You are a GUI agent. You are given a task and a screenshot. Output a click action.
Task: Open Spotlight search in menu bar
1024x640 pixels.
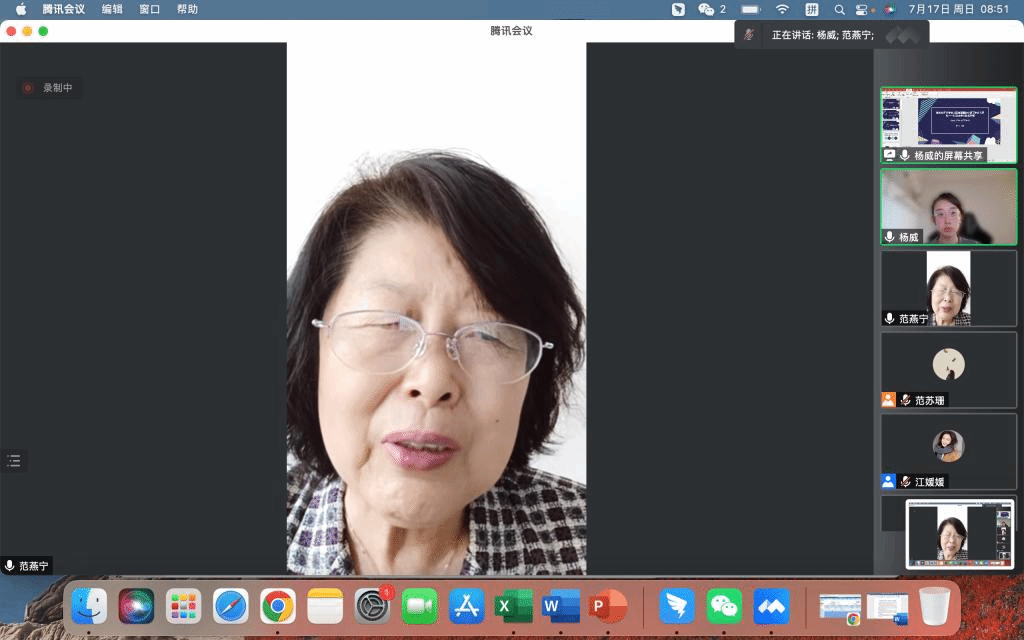[838, 9]
